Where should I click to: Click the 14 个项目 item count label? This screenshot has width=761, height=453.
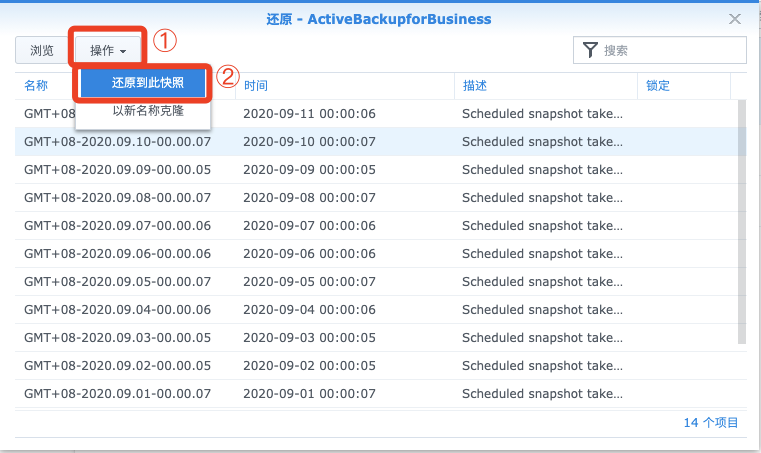pyautogui.click(x=711, y=423)
